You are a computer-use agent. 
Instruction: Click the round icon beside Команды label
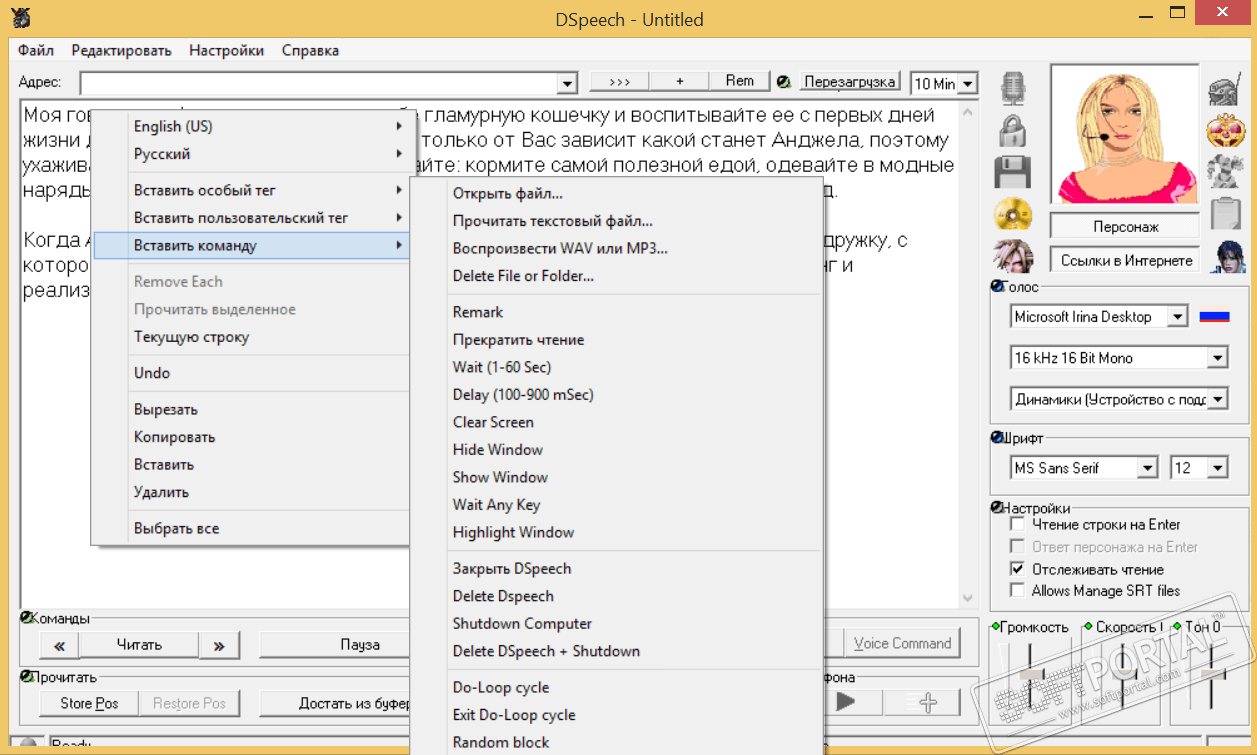(x=26, y=617)
